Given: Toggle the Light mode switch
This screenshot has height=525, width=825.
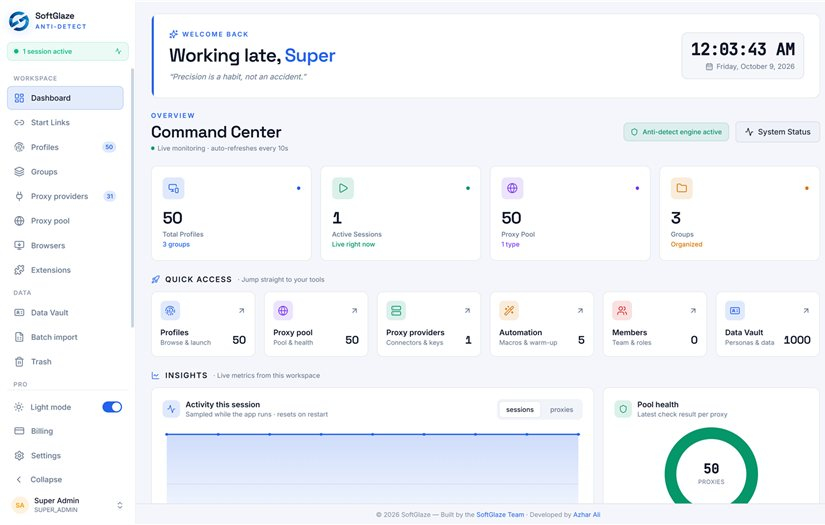Looking at the screenshot, I should [112, 407].
